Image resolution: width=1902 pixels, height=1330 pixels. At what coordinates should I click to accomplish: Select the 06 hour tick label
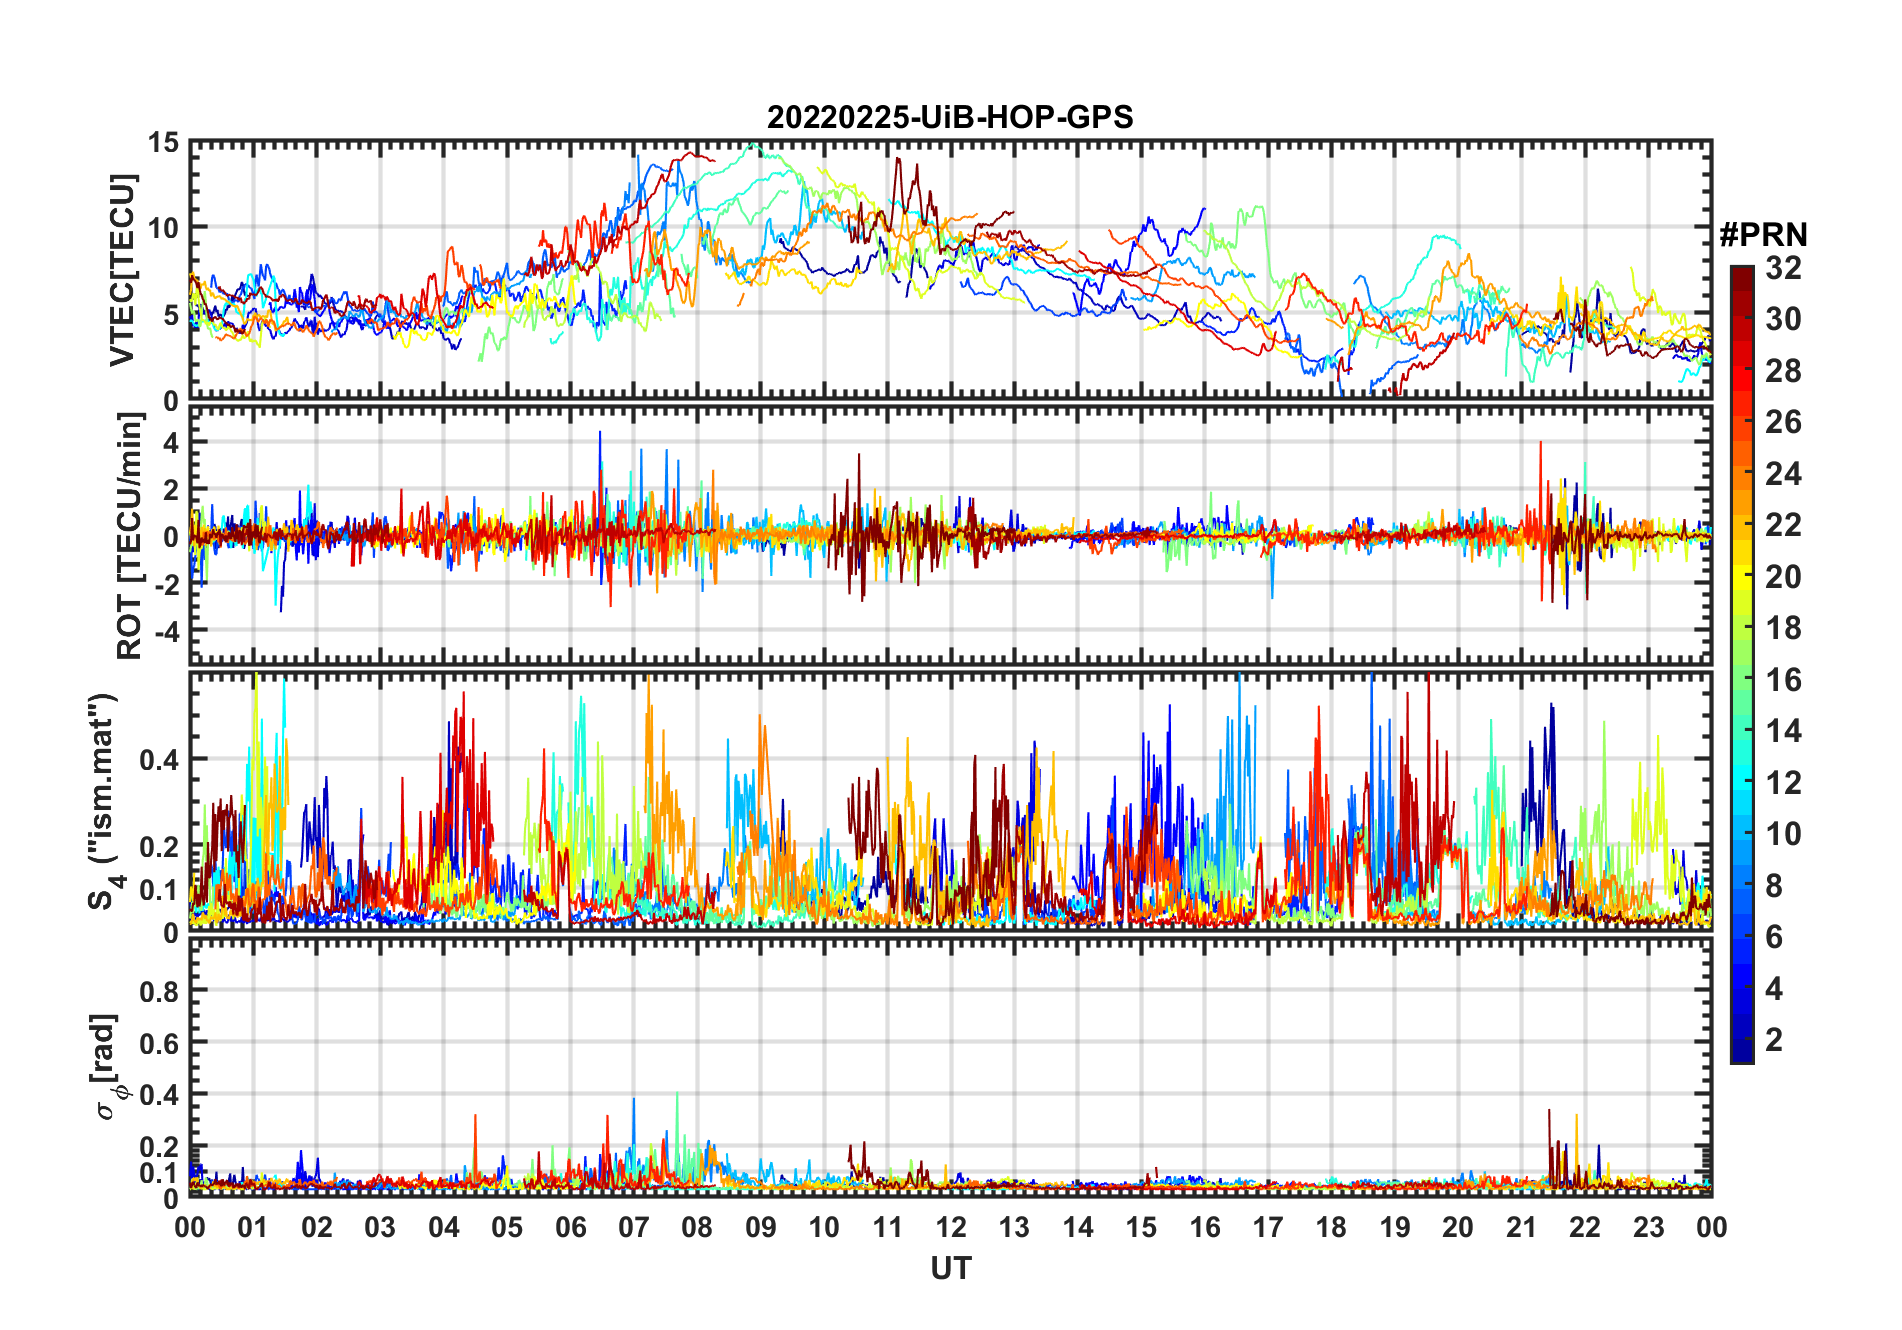[x=571, y=1227]
